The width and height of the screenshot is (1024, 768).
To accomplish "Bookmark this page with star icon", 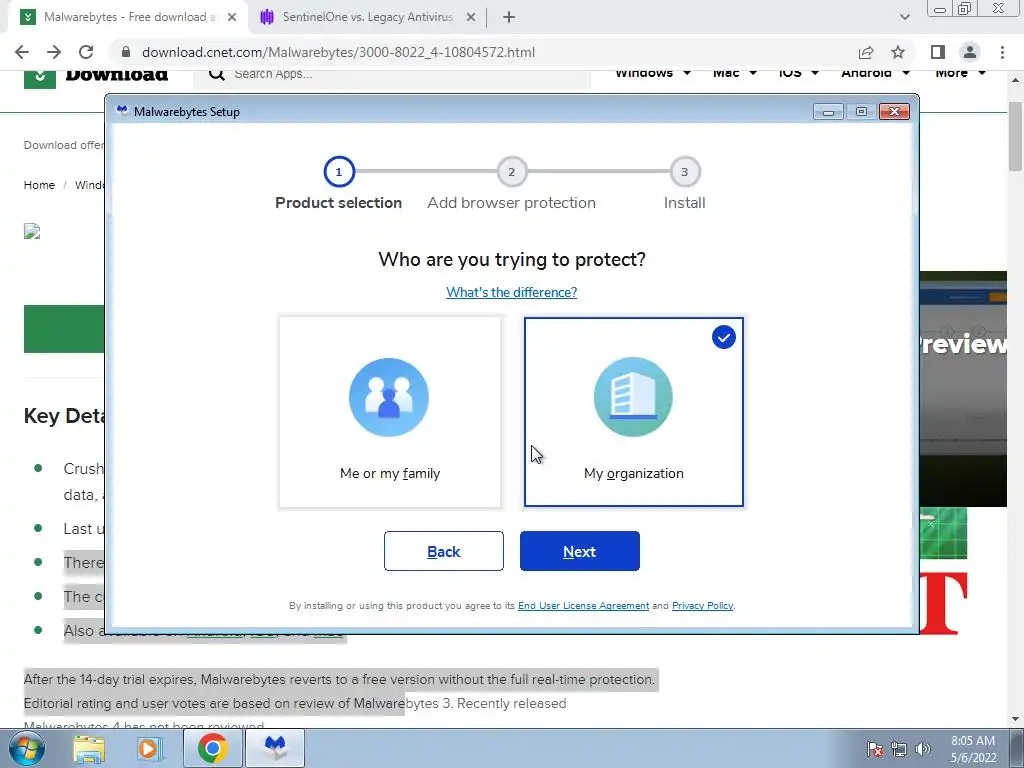I will [898, 52].
